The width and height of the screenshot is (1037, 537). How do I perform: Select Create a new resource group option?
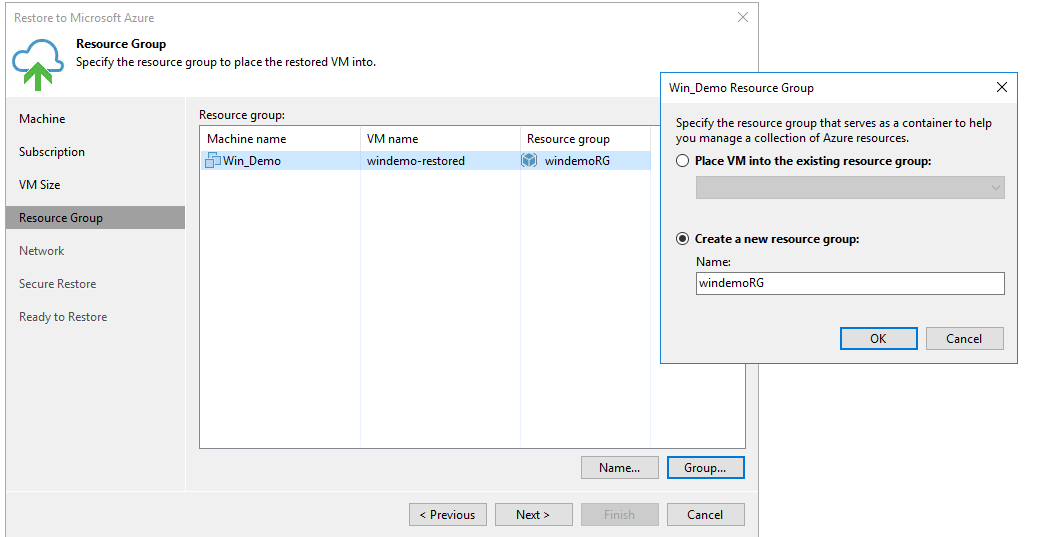683,239
